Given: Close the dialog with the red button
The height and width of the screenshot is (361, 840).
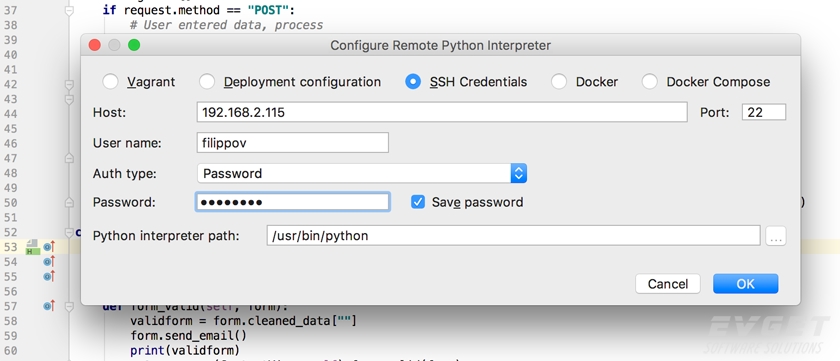Looking at the screenshot, I should [x=95, y=46].
